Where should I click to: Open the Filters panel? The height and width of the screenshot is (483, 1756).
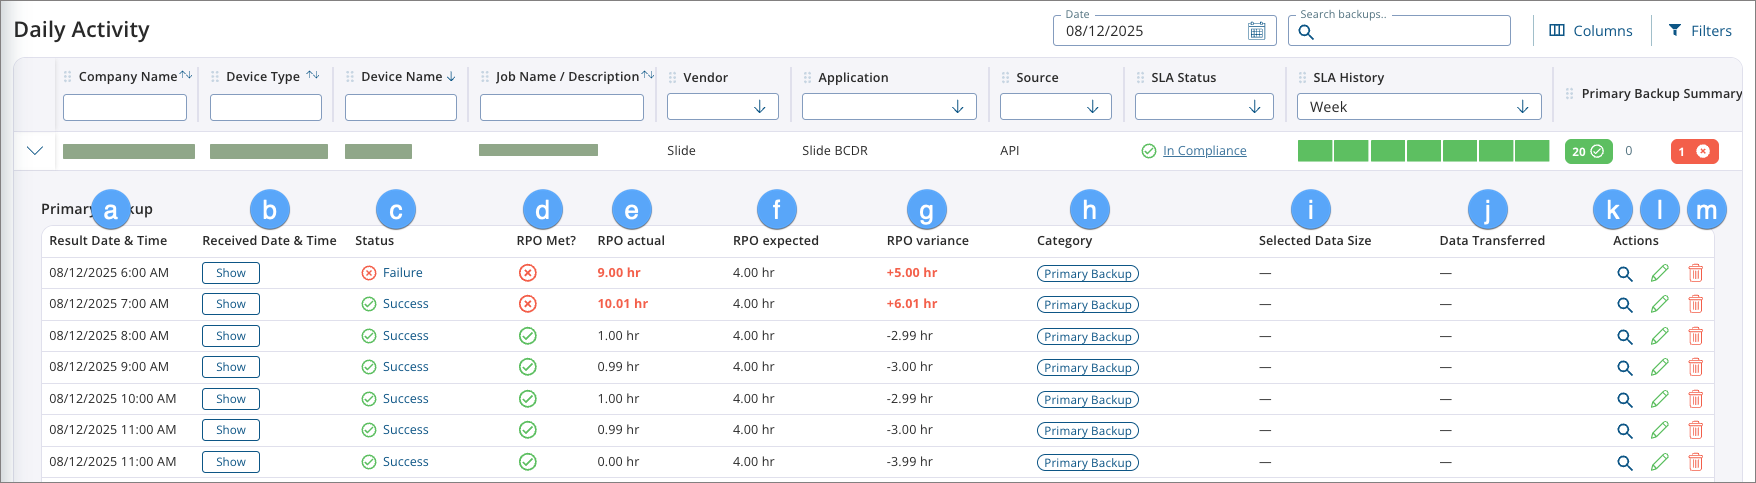pyautogui.click(x=1700, y=31)
